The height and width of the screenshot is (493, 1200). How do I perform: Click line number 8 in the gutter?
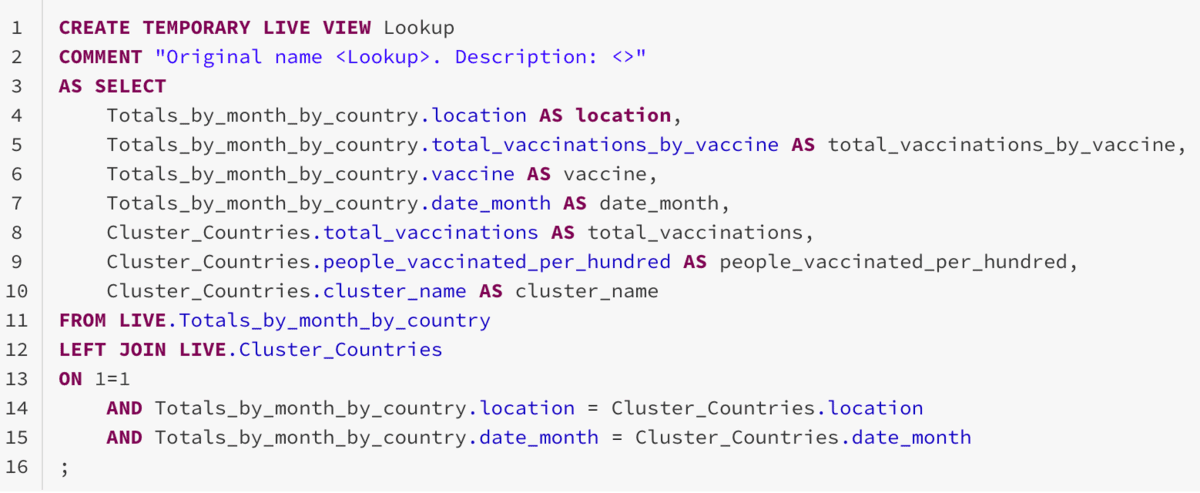[x=17, y=233]
